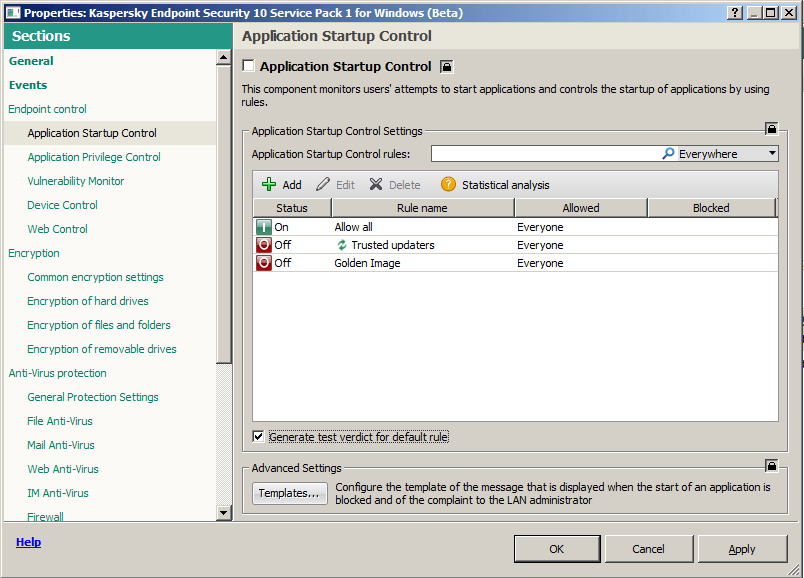Click the magnifier search icon in rules field

pos(668,153)
